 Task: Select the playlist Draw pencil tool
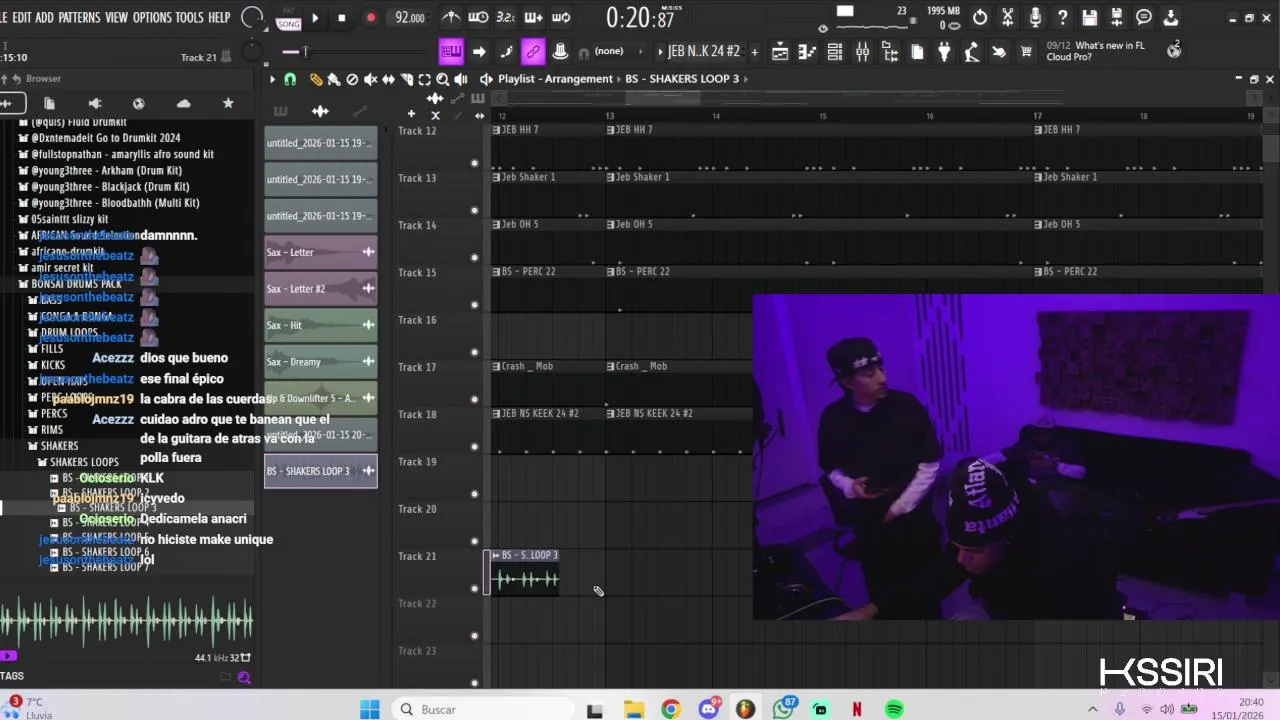316,79
